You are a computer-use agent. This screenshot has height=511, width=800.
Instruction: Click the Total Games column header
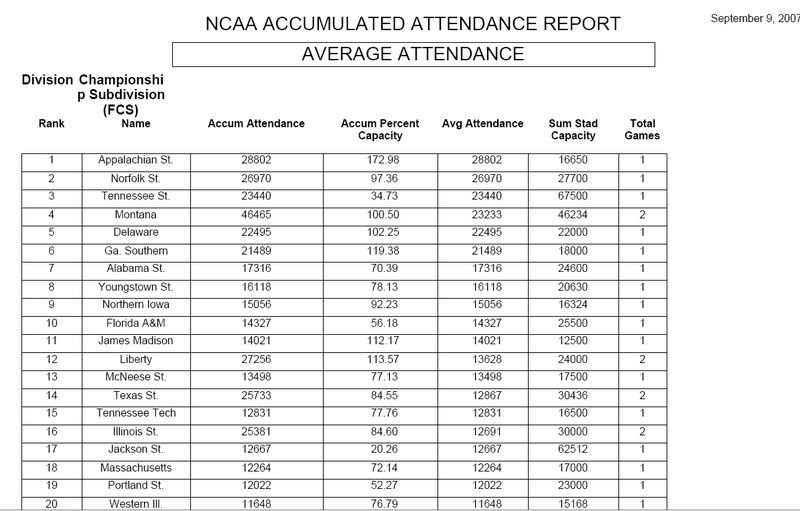tap(641, 130)
